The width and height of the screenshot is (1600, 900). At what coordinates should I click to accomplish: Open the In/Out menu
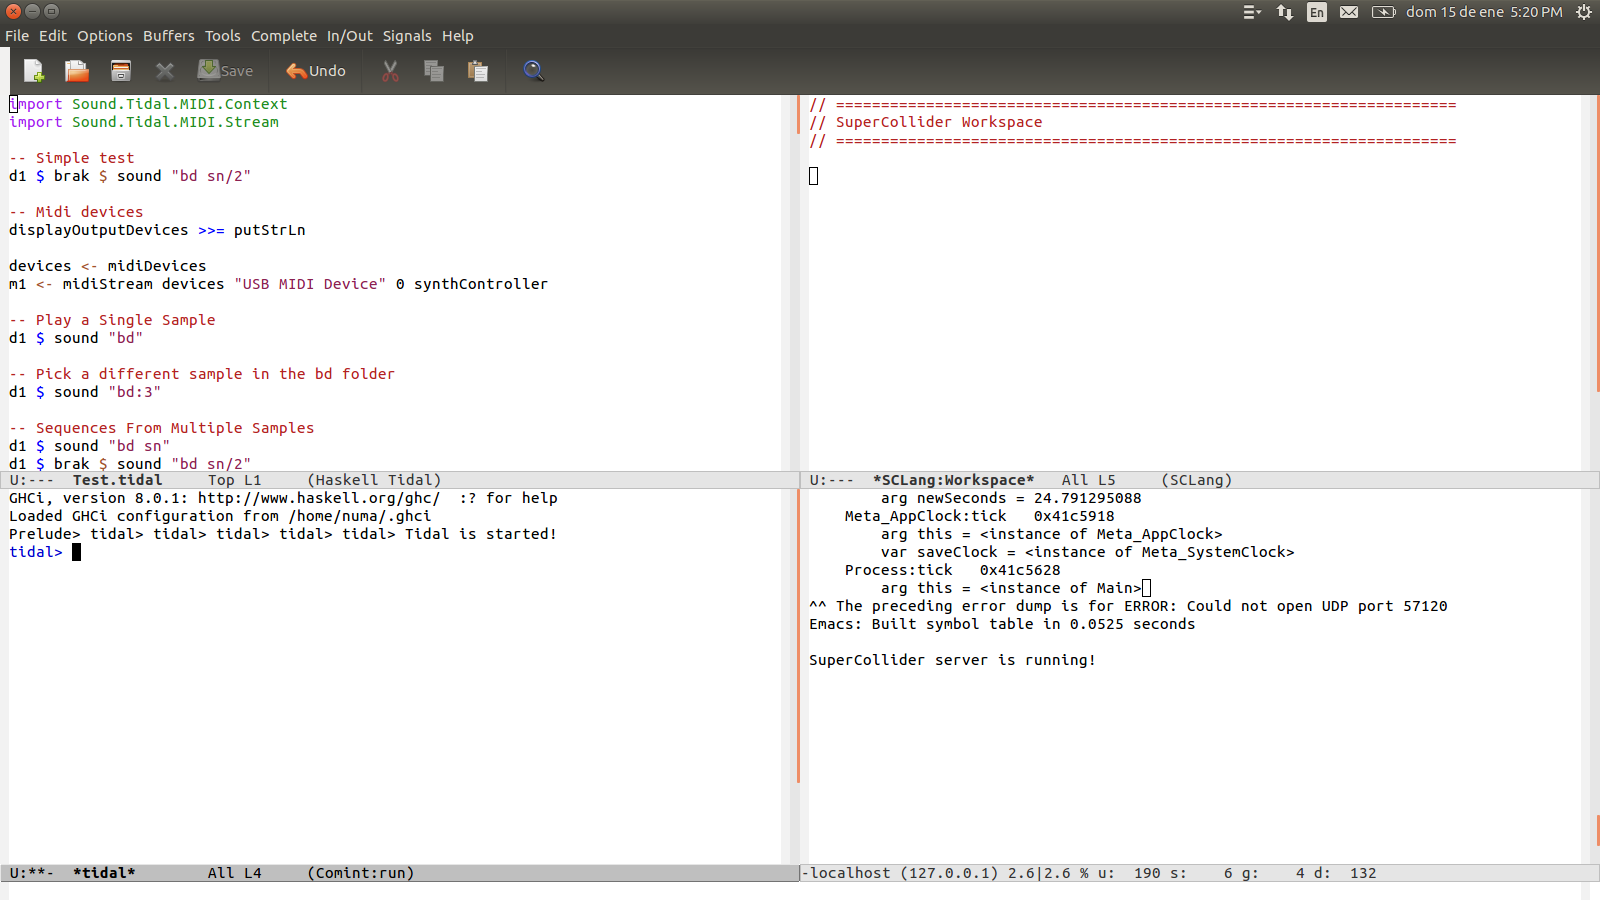pos(350,36)
